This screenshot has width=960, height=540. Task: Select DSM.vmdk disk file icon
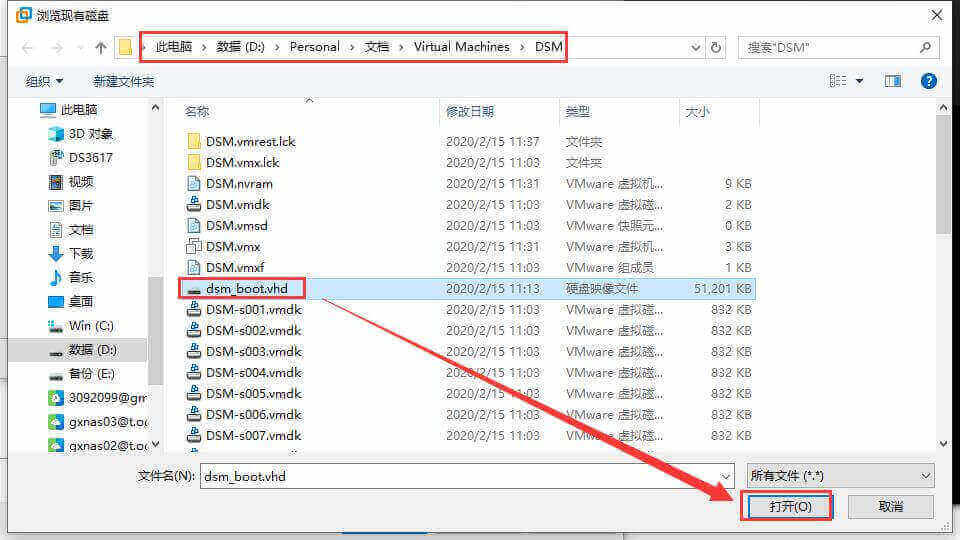(x=193, y=204)
